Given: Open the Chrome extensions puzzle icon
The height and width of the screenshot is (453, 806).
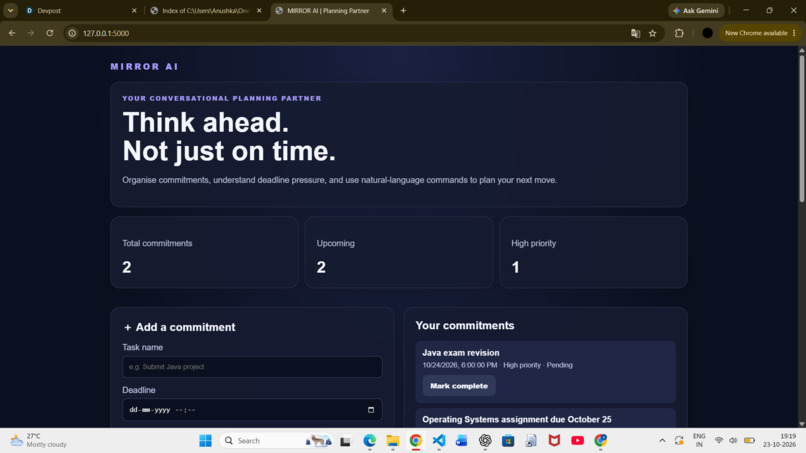Looking at the screenshot, I should [679, 33].
